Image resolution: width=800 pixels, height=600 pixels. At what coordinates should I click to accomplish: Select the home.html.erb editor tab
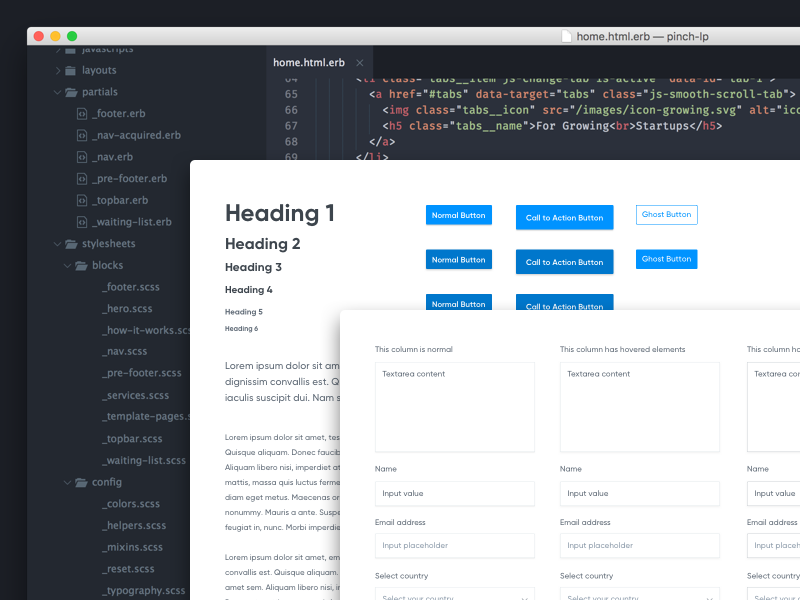(310, 61)
